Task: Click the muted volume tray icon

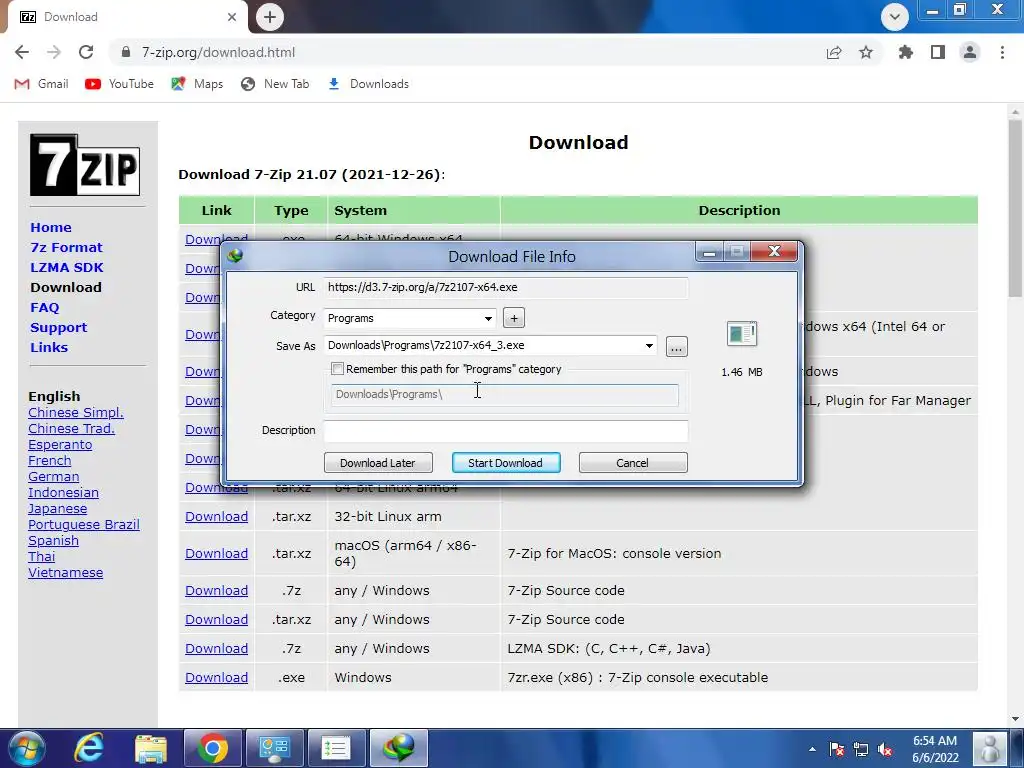Action: click(886, 749)
